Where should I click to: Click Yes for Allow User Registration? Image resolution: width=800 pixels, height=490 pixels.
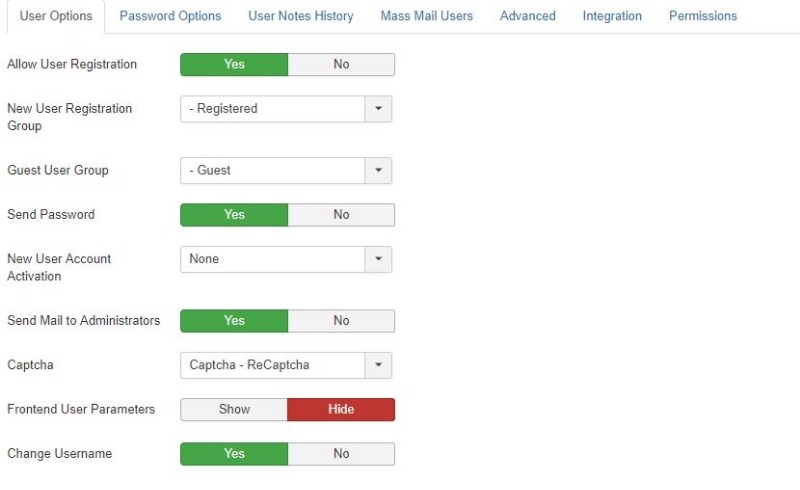pyautogui.click(x=234, y=64)
